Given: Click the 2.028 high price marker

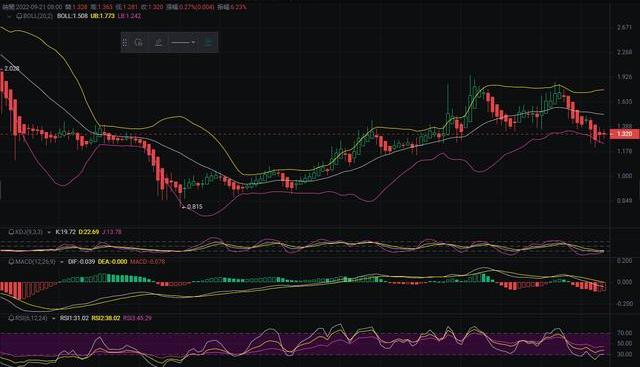Looking at the screenshot, I should point(11,69).
